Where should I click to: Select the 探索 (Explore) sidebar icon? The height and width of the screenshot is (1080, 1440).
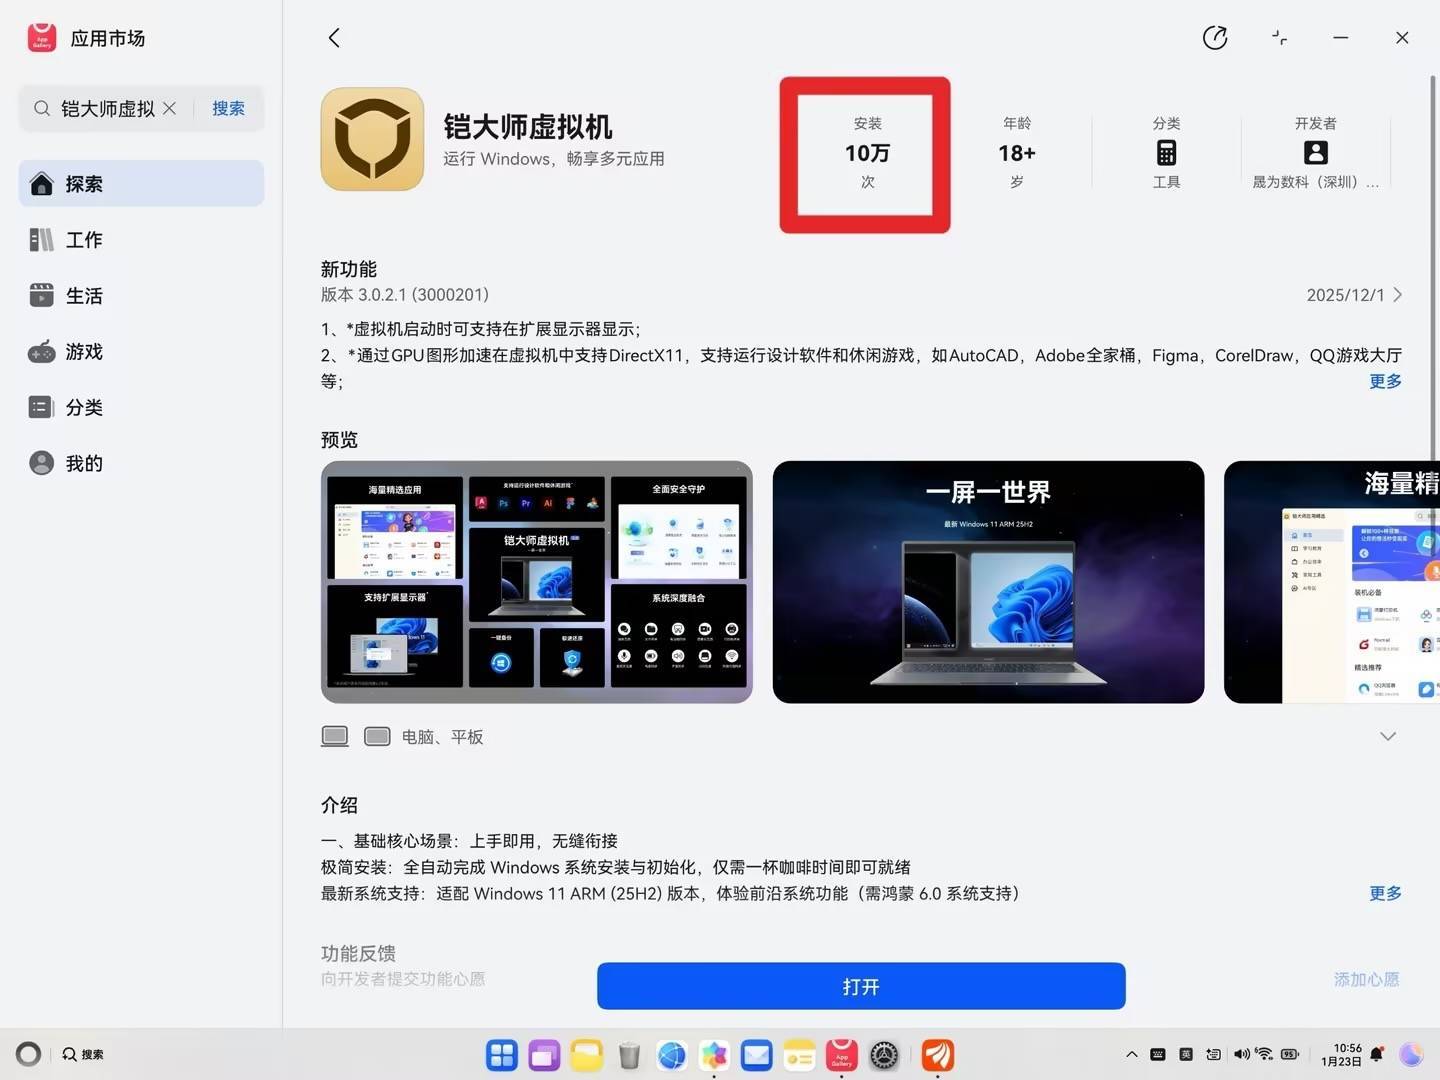[41, 183]
